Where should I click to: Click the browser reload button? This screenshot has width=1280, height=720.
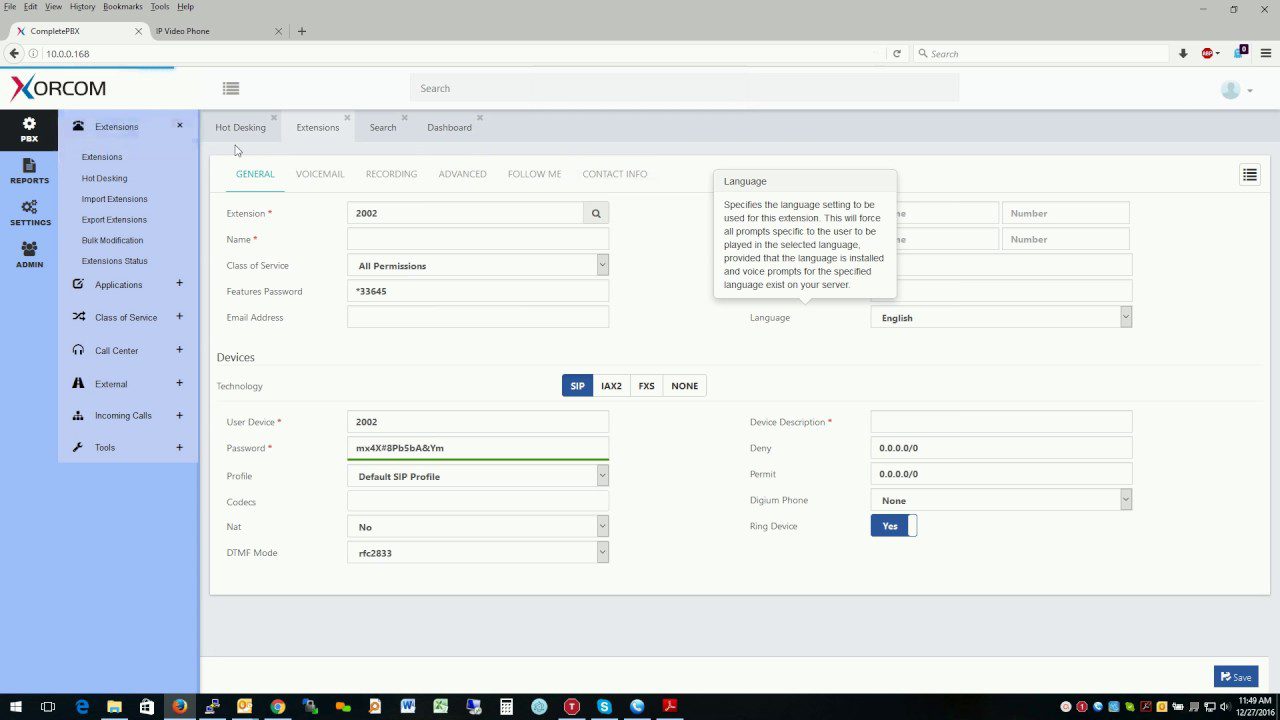pyautogui.click(x=897, y=54)
